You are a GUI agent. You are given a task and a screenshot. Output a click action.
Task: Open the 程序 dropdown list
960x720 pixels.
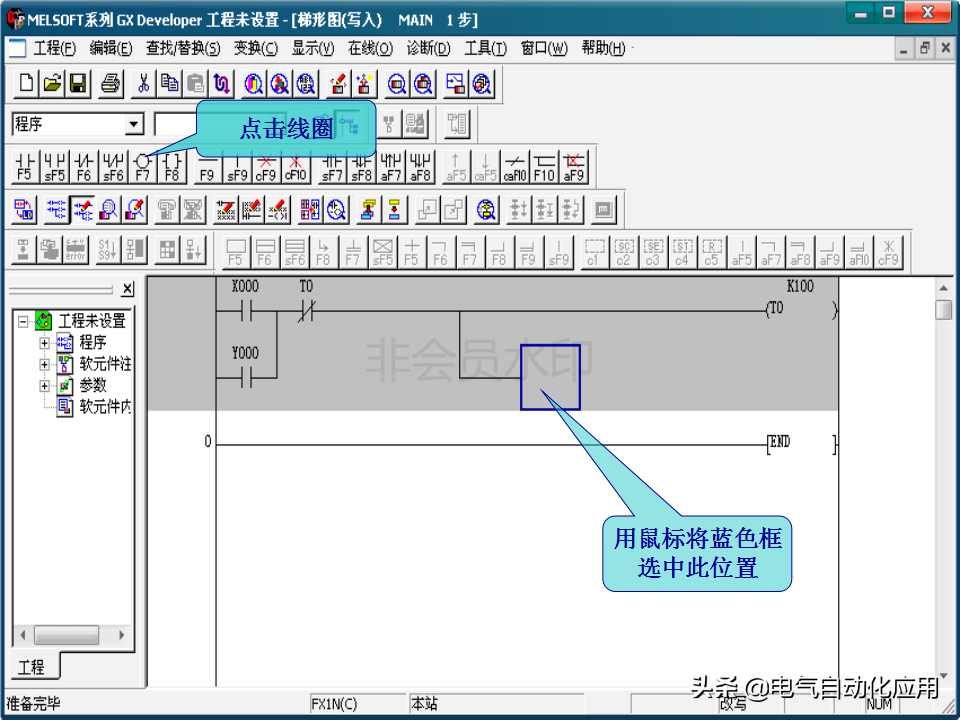pos(134,125)
